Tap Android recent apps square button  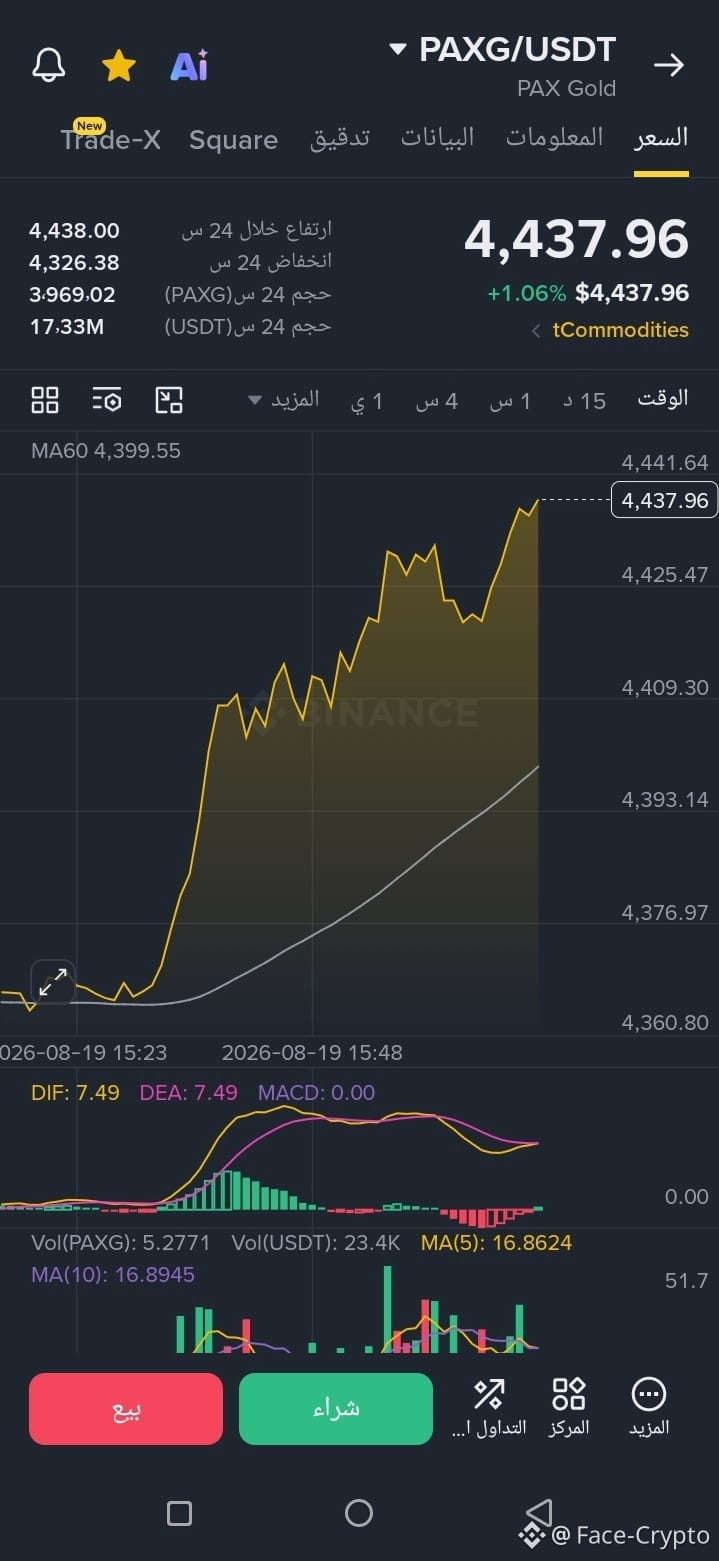pyautogui.click(x=179, y=1513)
